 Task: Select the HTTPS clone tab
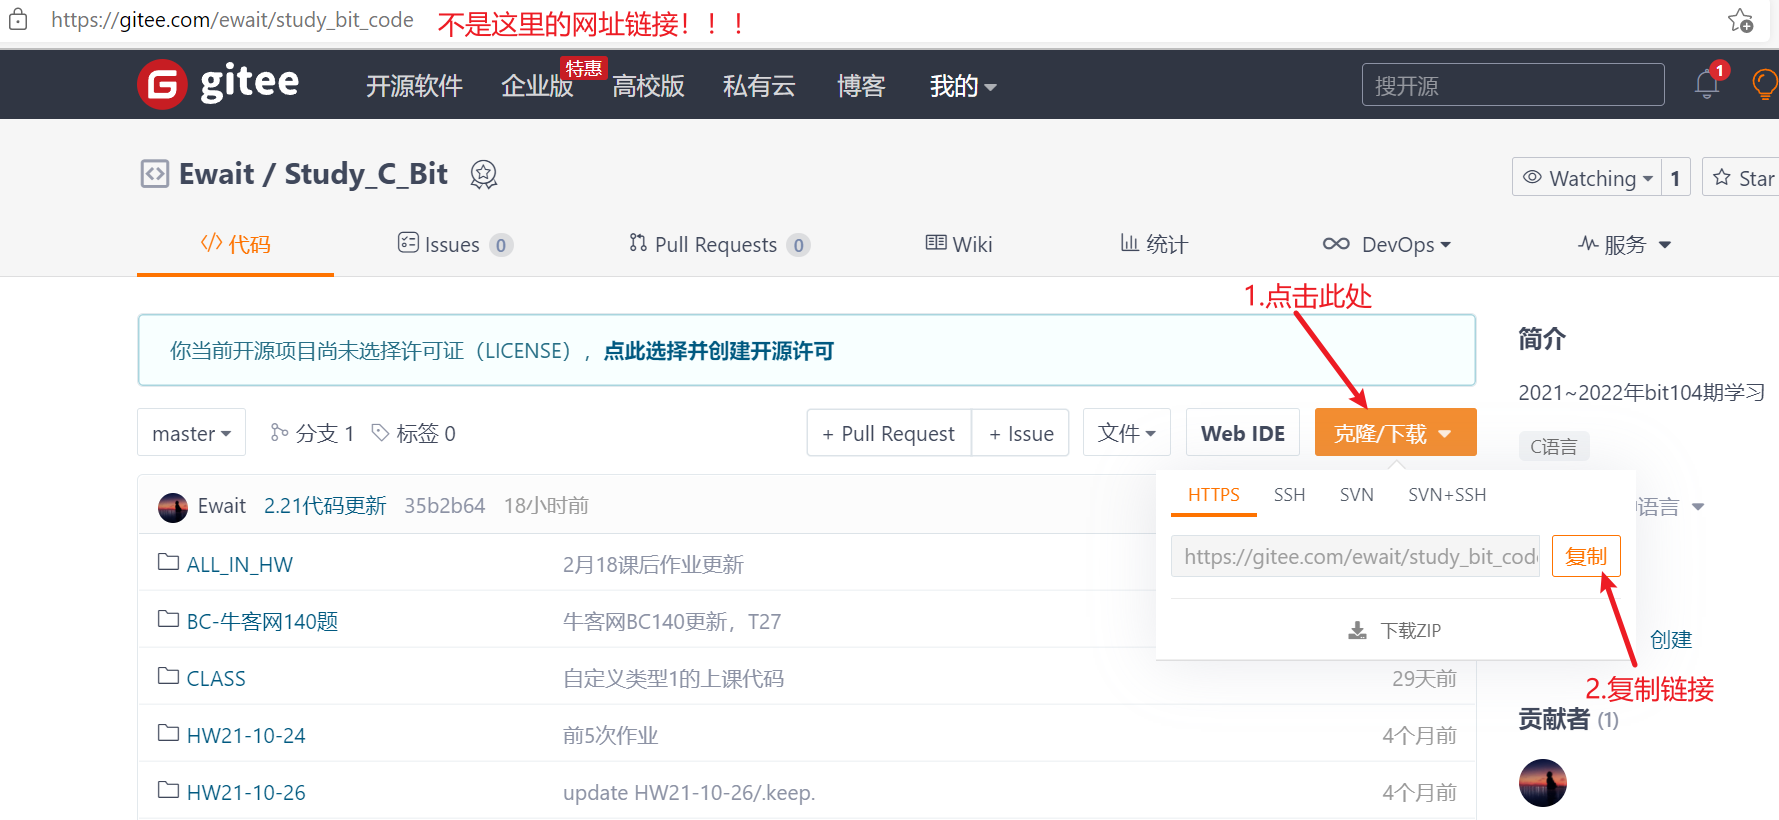click(1213, 495)
